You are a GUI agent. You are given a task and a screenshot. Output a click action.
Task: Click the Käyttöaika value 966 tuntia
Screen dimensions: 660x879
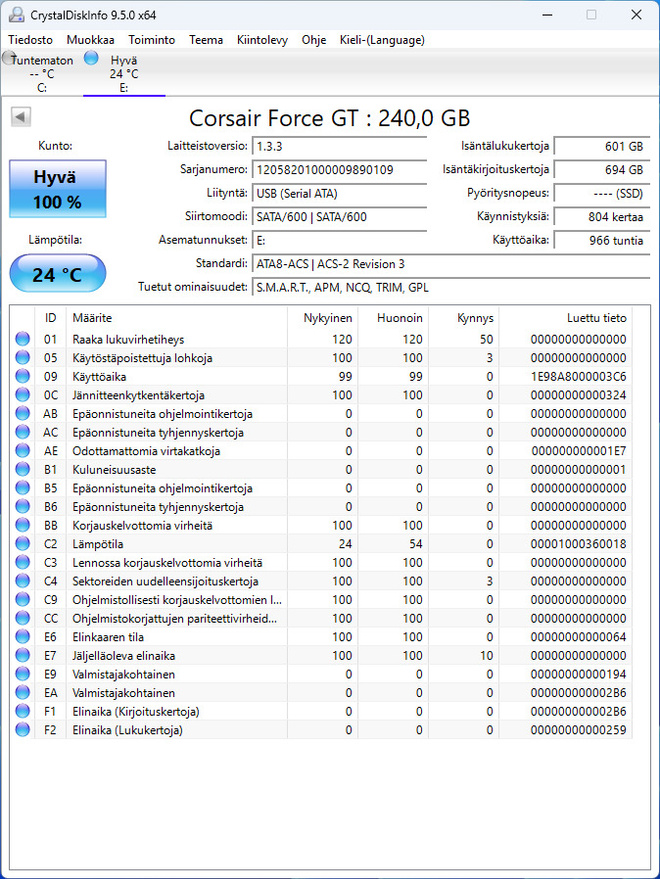[602, 240]
